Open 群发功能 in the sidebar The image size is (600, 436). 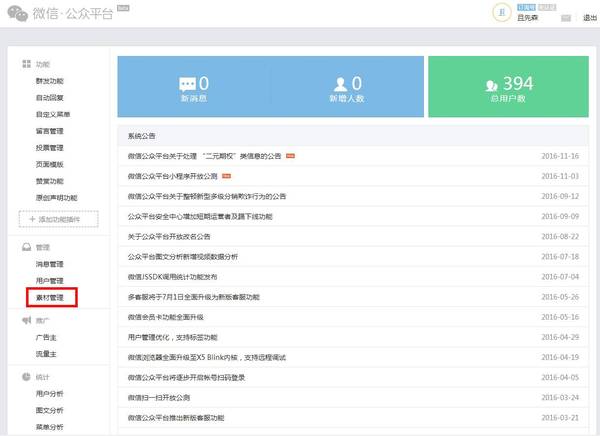tap(50, 81)
